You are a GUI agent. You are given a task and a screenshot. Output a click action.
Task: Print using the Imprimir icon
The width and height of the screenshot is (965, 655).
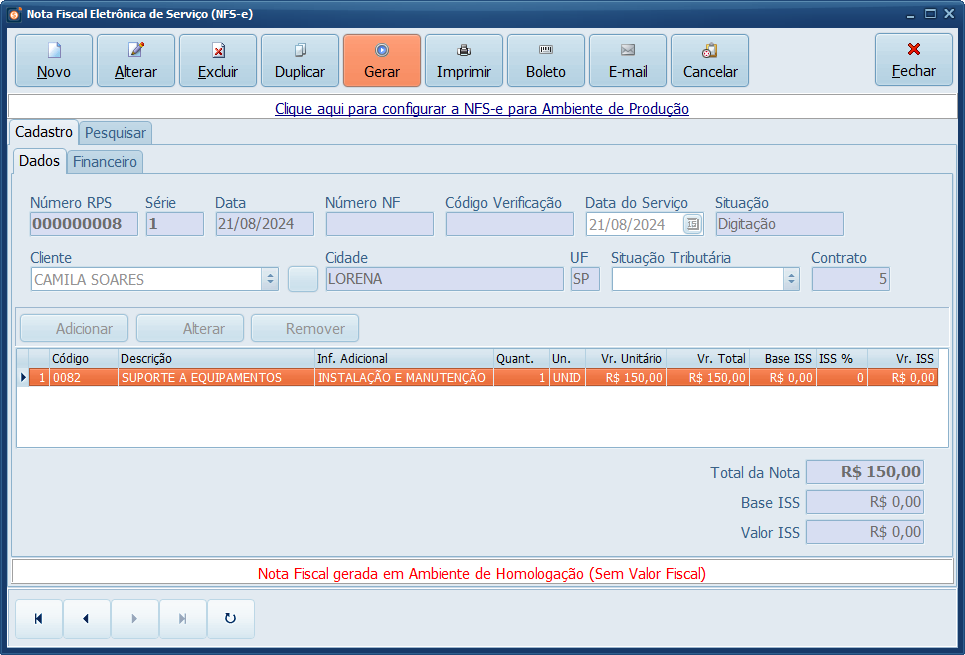[x=464, y=50]
